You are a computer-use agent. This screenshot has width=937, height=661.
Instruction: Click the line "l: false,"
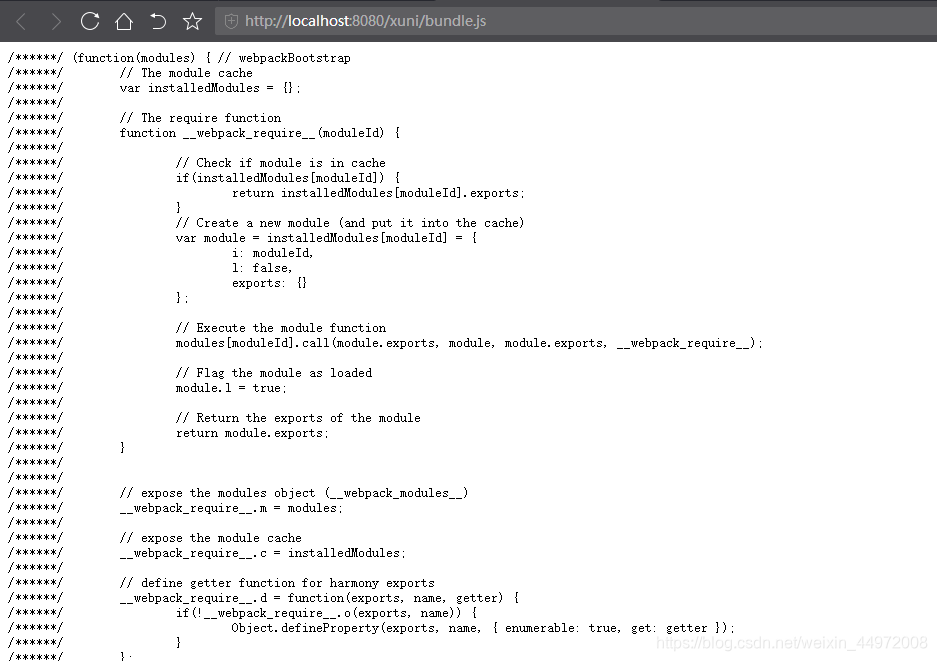(262, 268)
